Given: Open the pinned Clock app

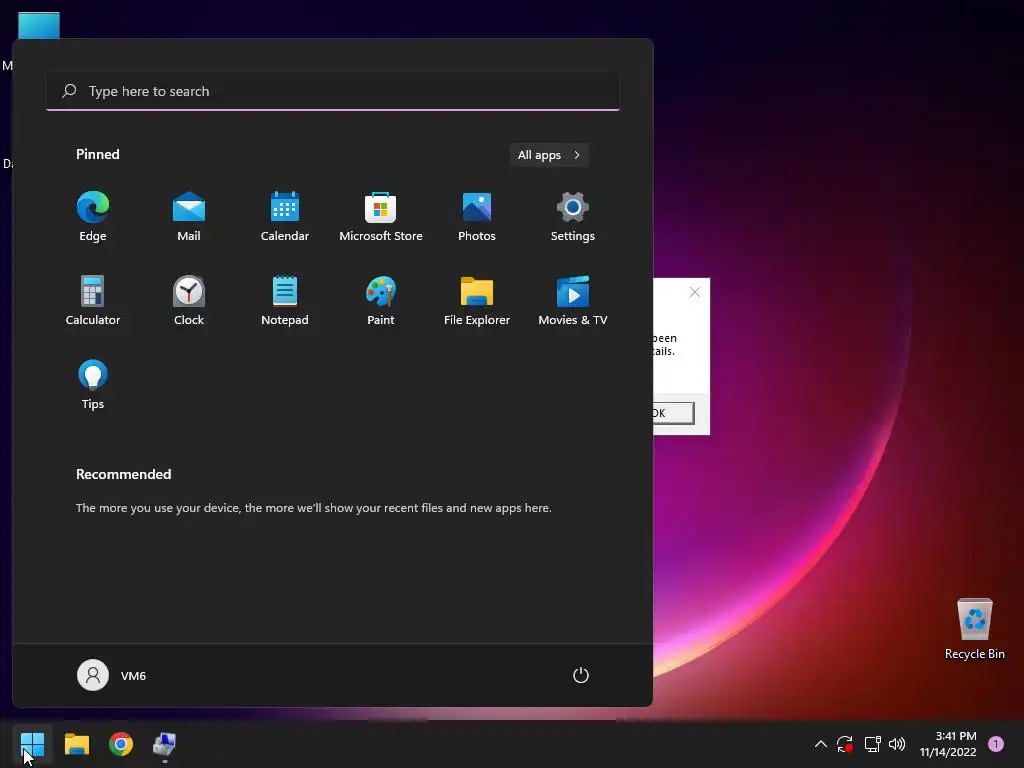Looking at the screenshot, I should tap(189, 300).
